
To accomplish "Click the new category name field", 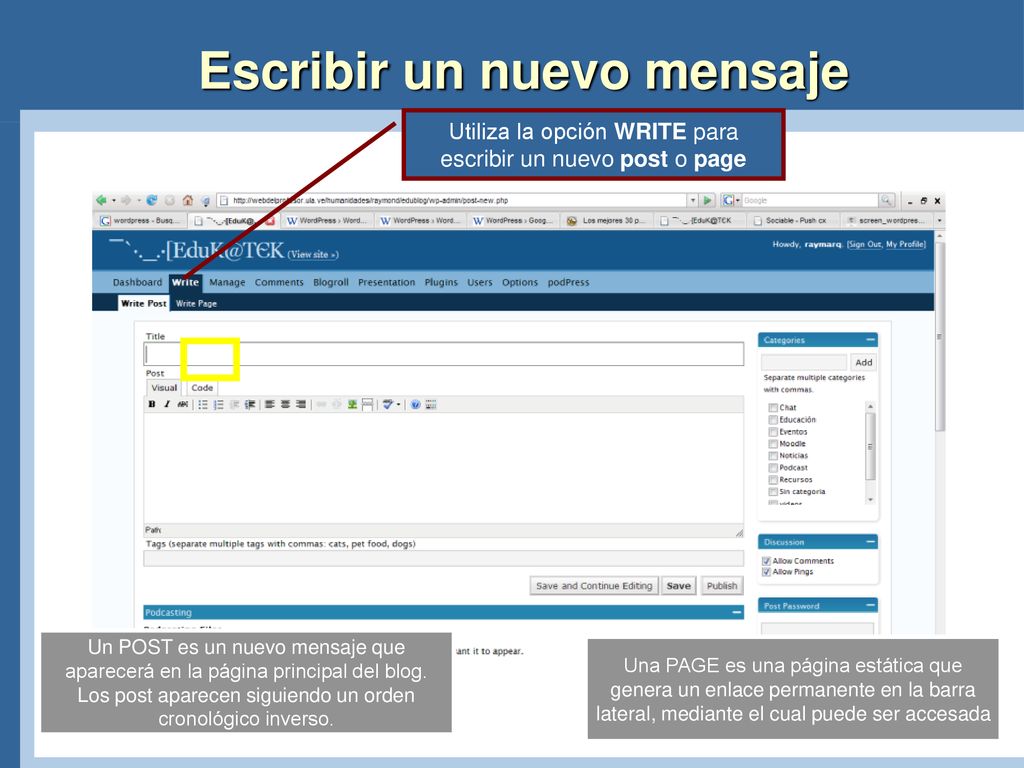I will pyautogui.click(x=804, y=362).
